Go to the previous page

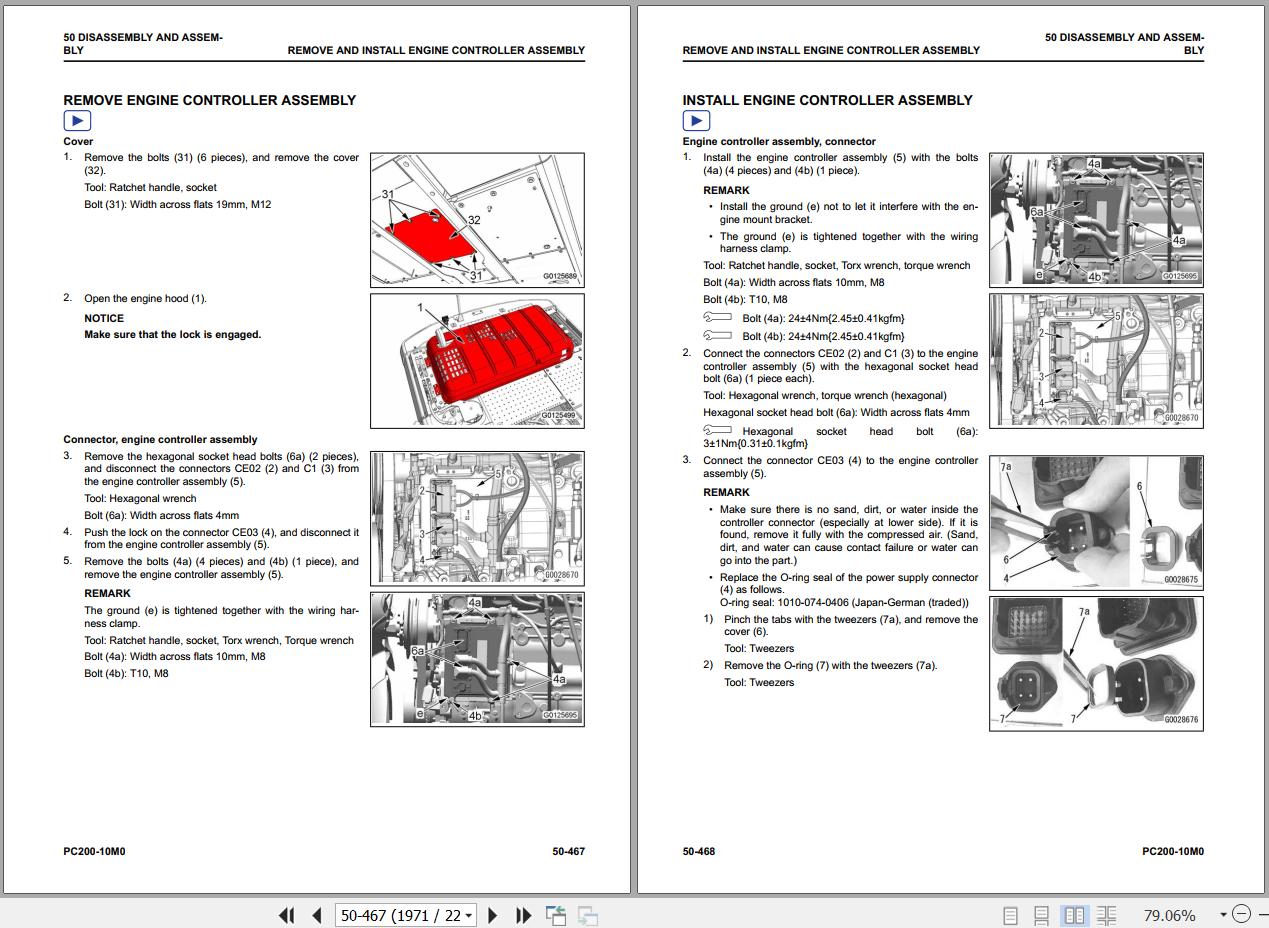click(x=317, y=915)
